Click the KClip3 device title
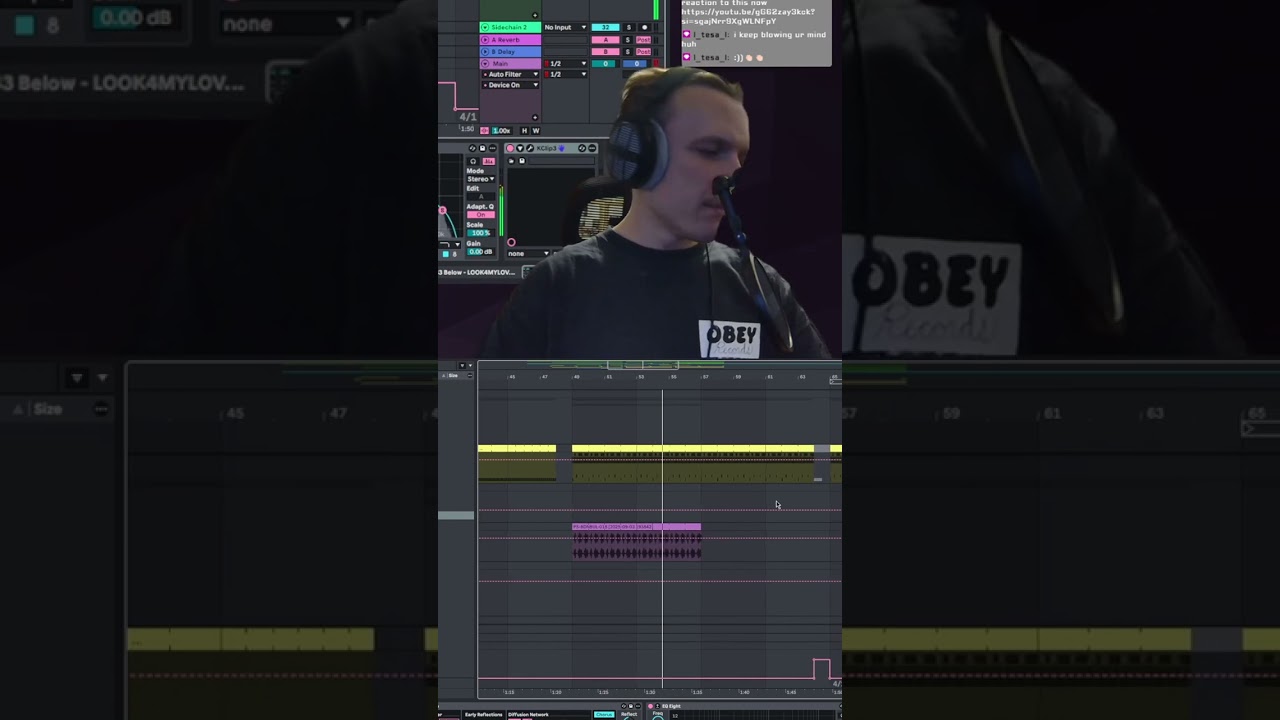This screenshot has height=720, width=1280. (546, 148)
